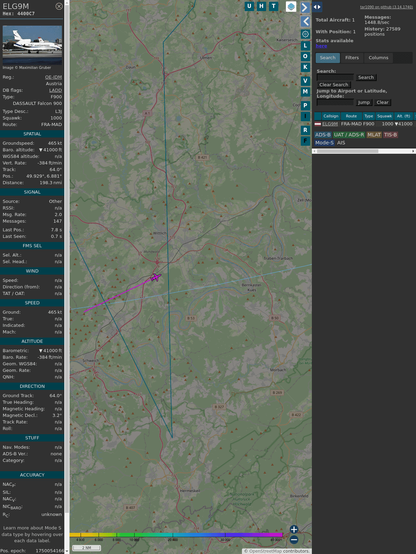Click the Jump to Airport input field
416x554 pixels.
click(x=335, y=102)
